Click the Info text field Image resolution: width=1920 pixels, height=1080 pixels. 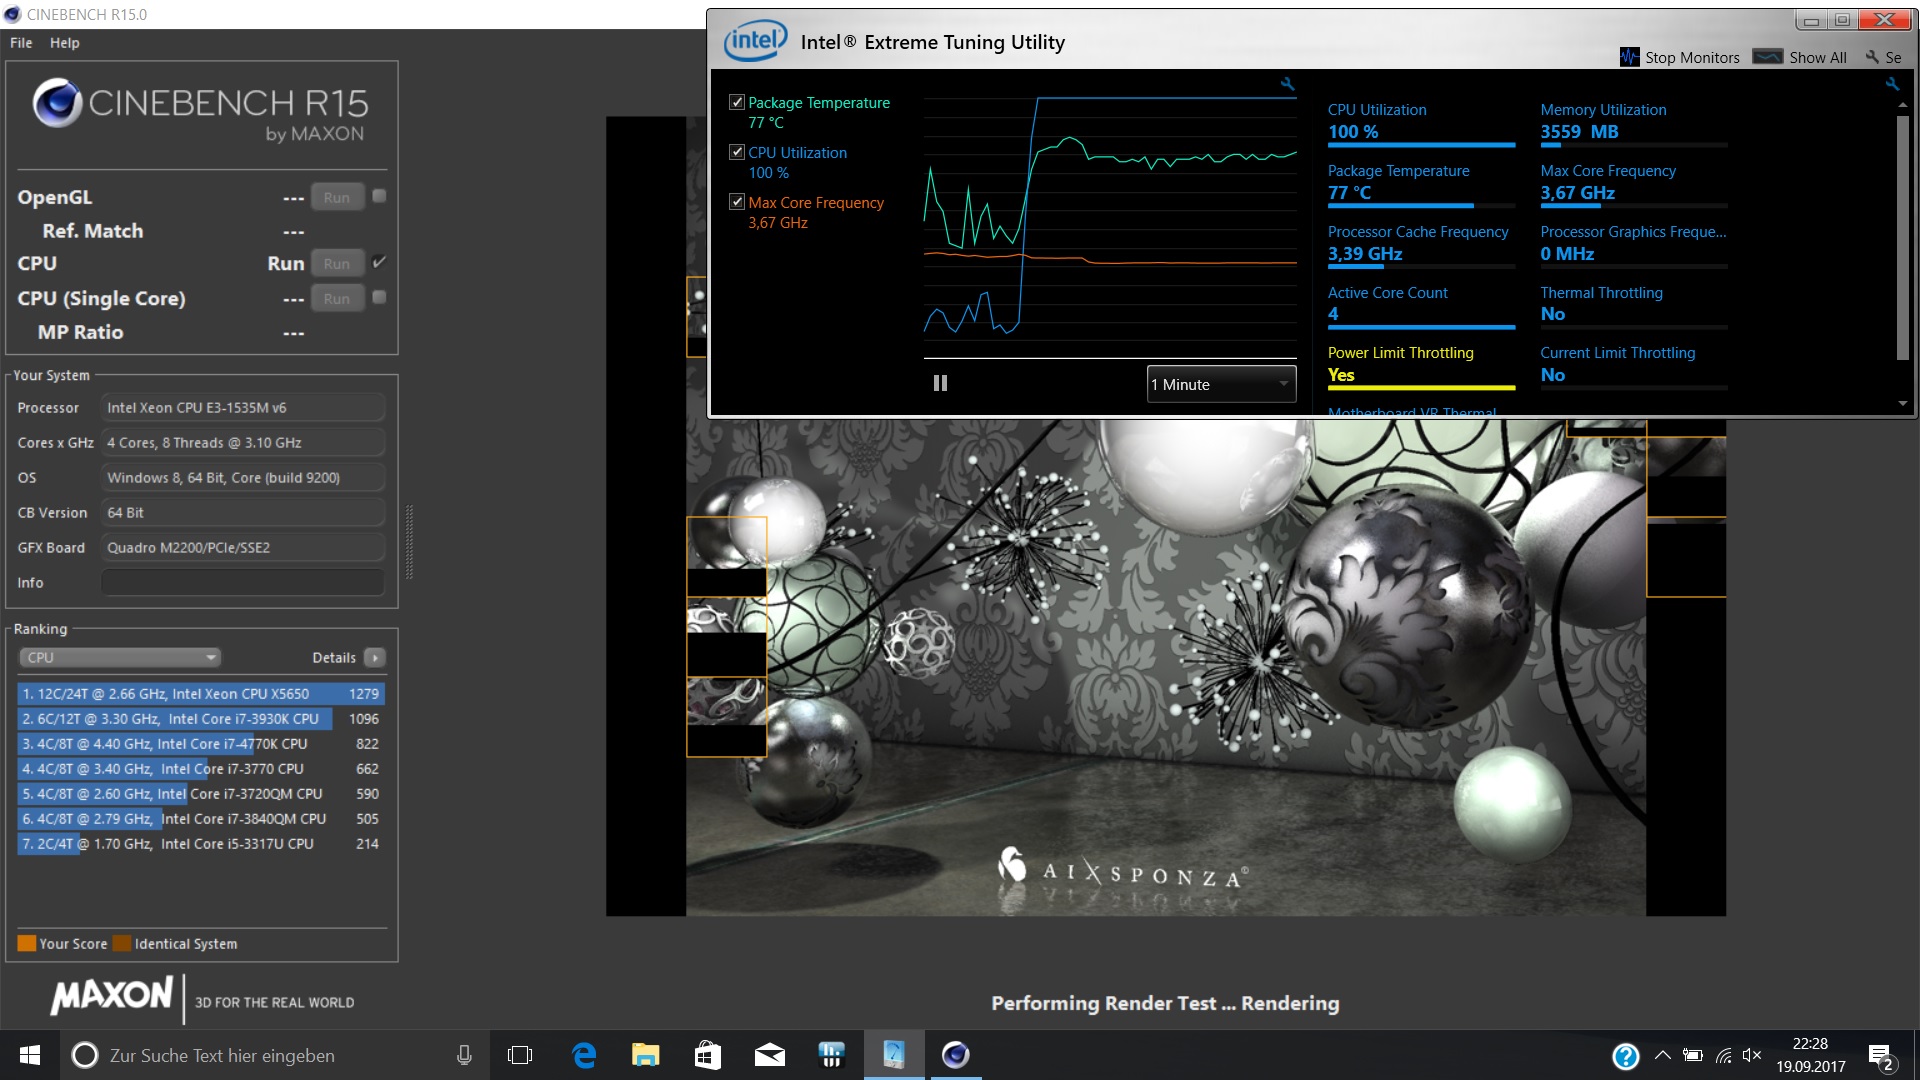(243, 582)
